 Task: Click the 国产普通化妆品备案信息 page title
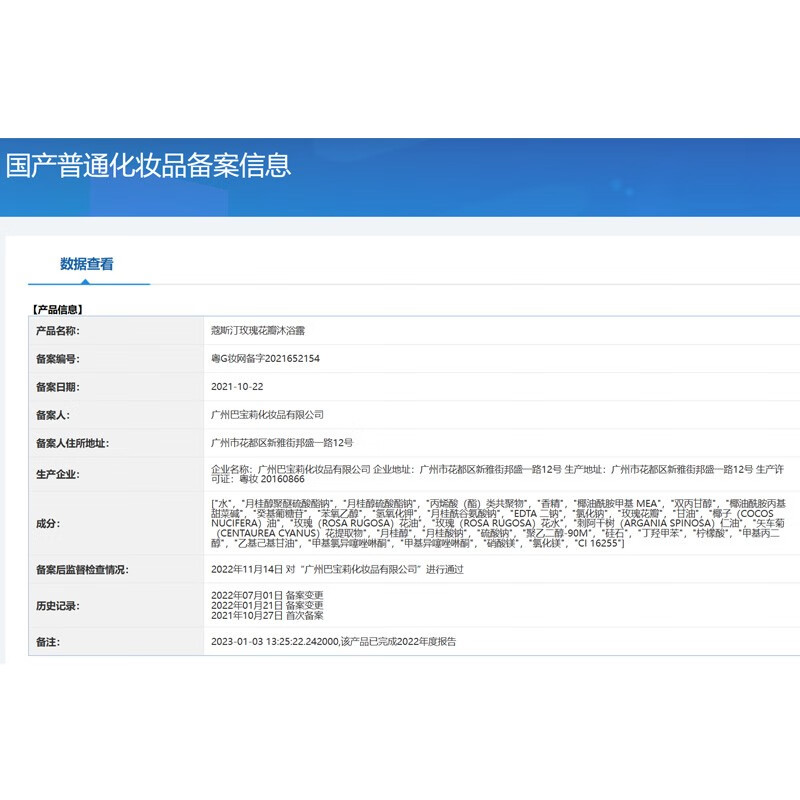(148, 166)
